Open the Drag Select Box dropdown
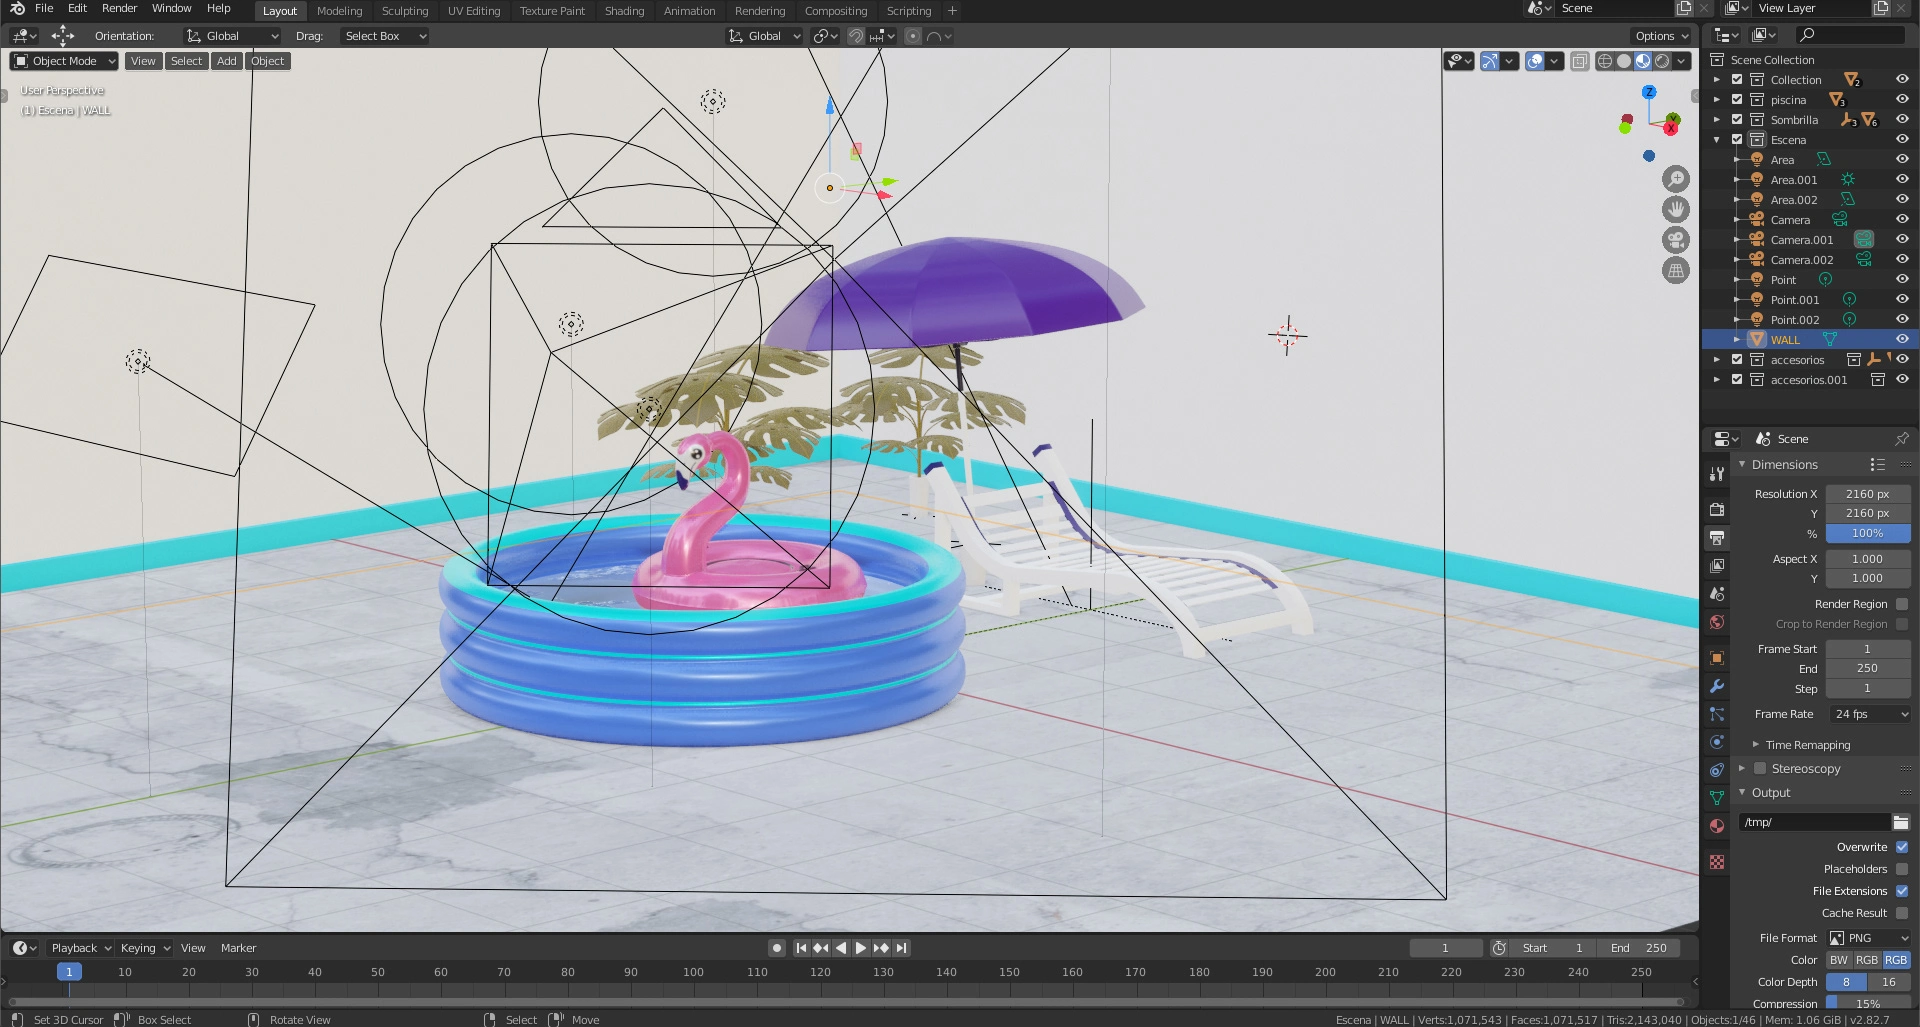 pyautogui.click(x=384, y=36)
